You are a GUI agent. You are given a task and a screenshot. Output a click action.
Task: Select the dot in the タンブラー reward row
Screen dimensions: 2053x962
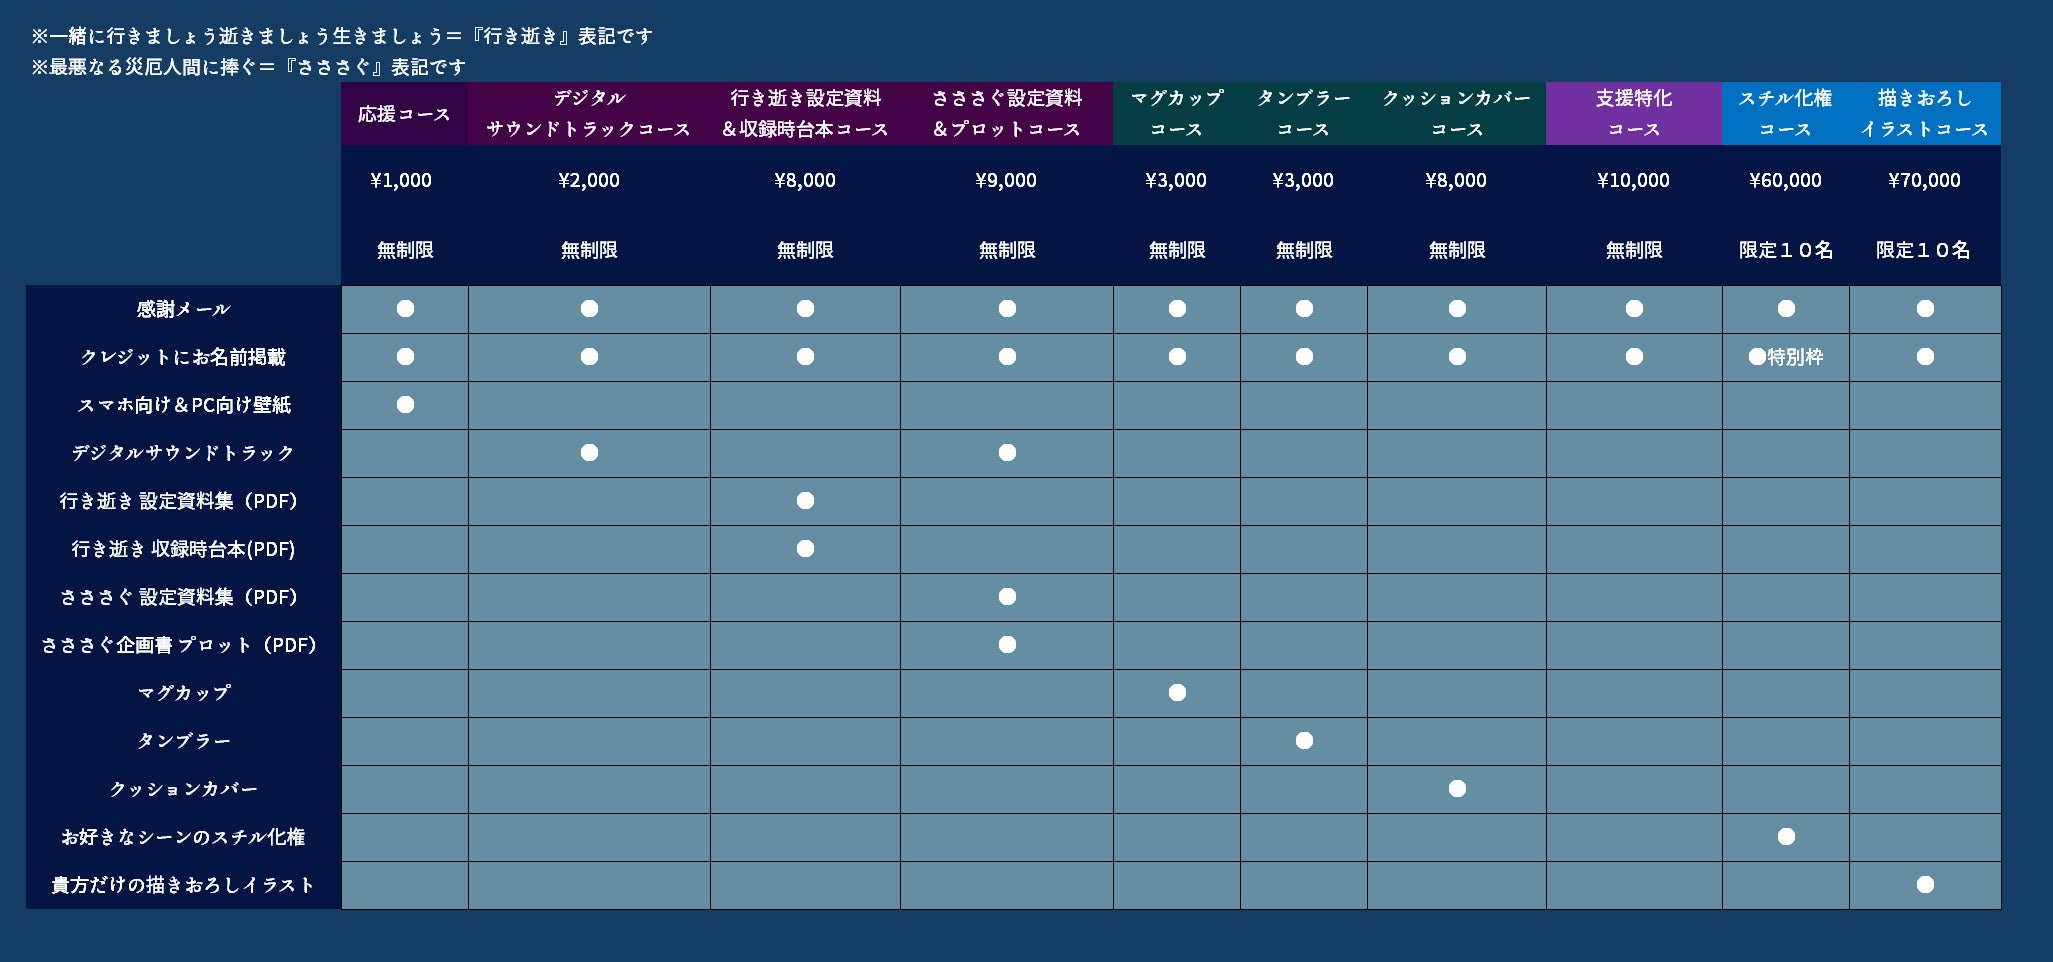click(x=1304, y=741)
